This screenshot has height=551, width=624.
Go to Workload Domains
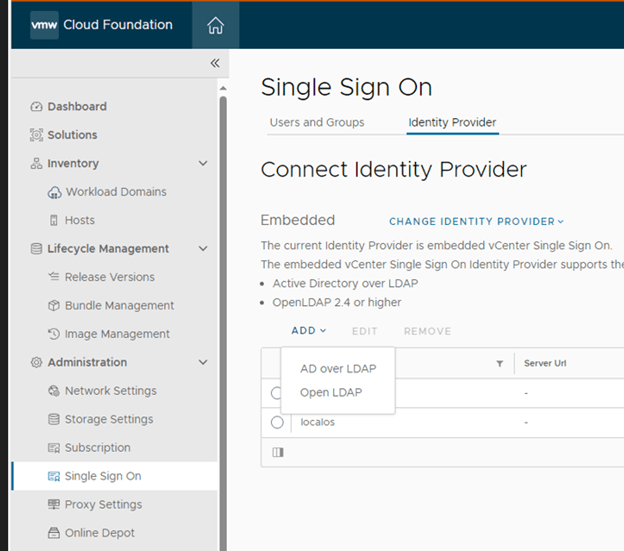pos(116,192)
